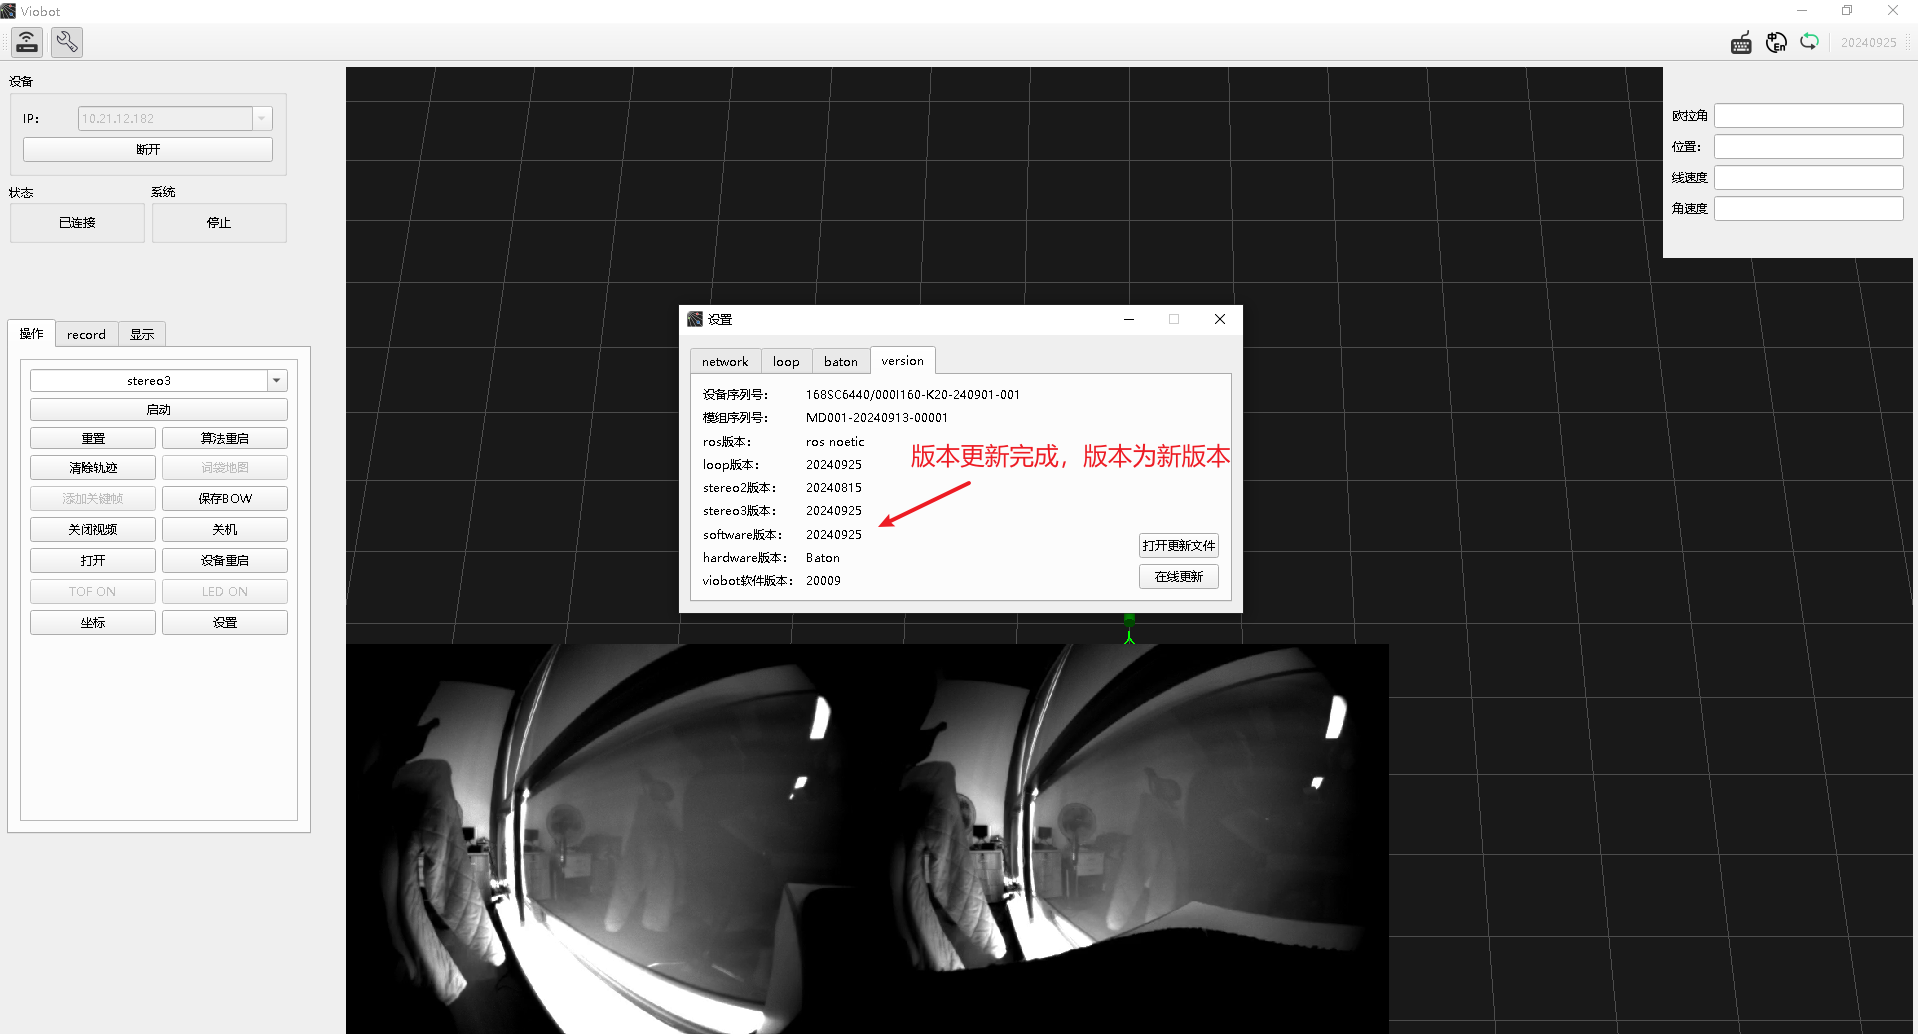1918x1034 pixels.
Task: Click the device connection toolbar icon
Action: (x=27, y=42)
